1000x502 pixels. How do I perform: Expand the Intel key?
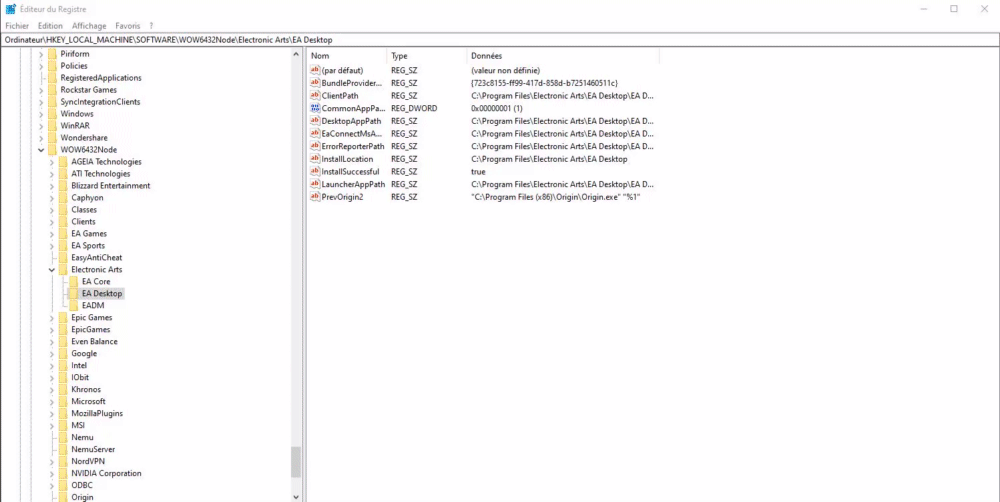[52, 365]
